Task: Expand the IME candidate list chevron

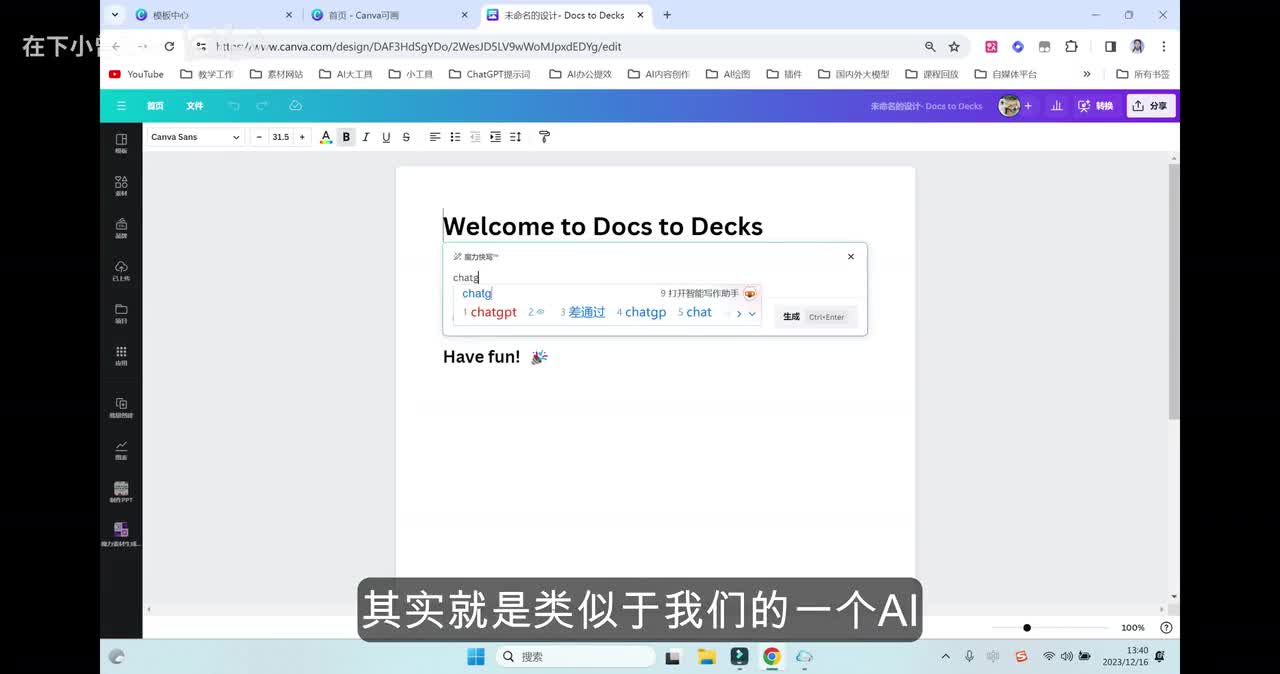Action: click(752, 314)
